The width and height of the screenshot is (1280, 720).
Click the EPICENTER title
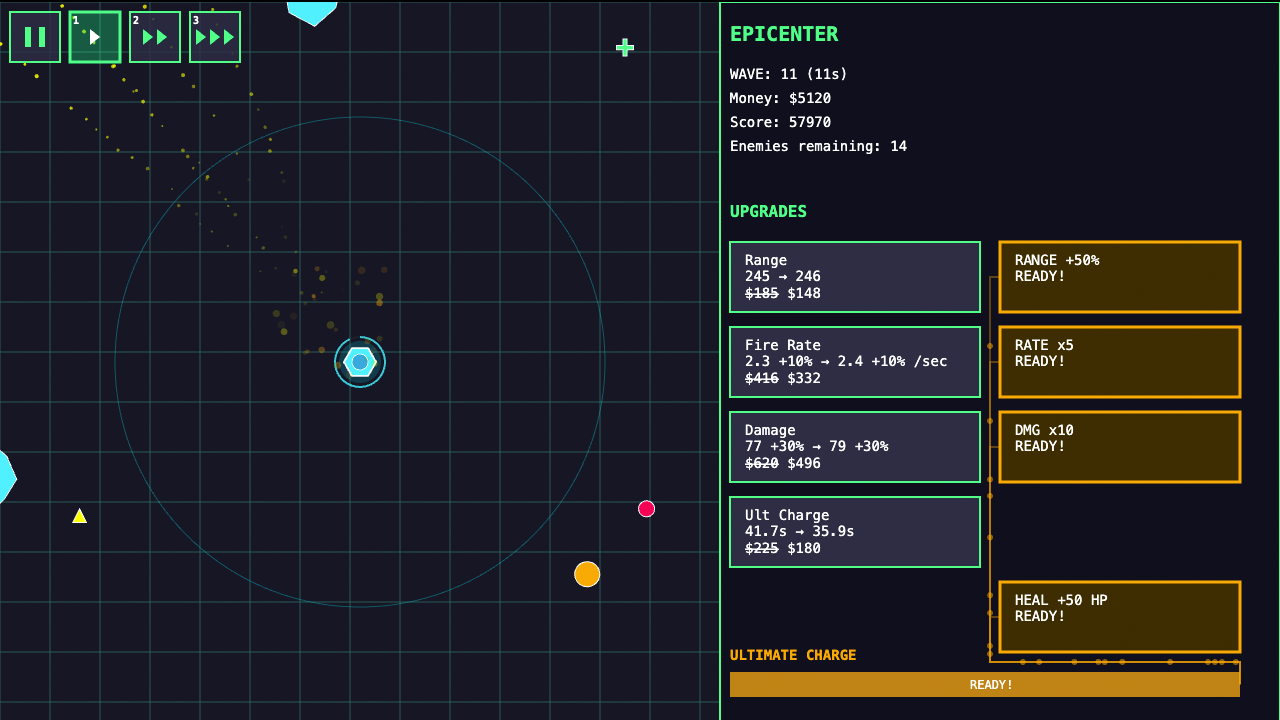[784, 34]
